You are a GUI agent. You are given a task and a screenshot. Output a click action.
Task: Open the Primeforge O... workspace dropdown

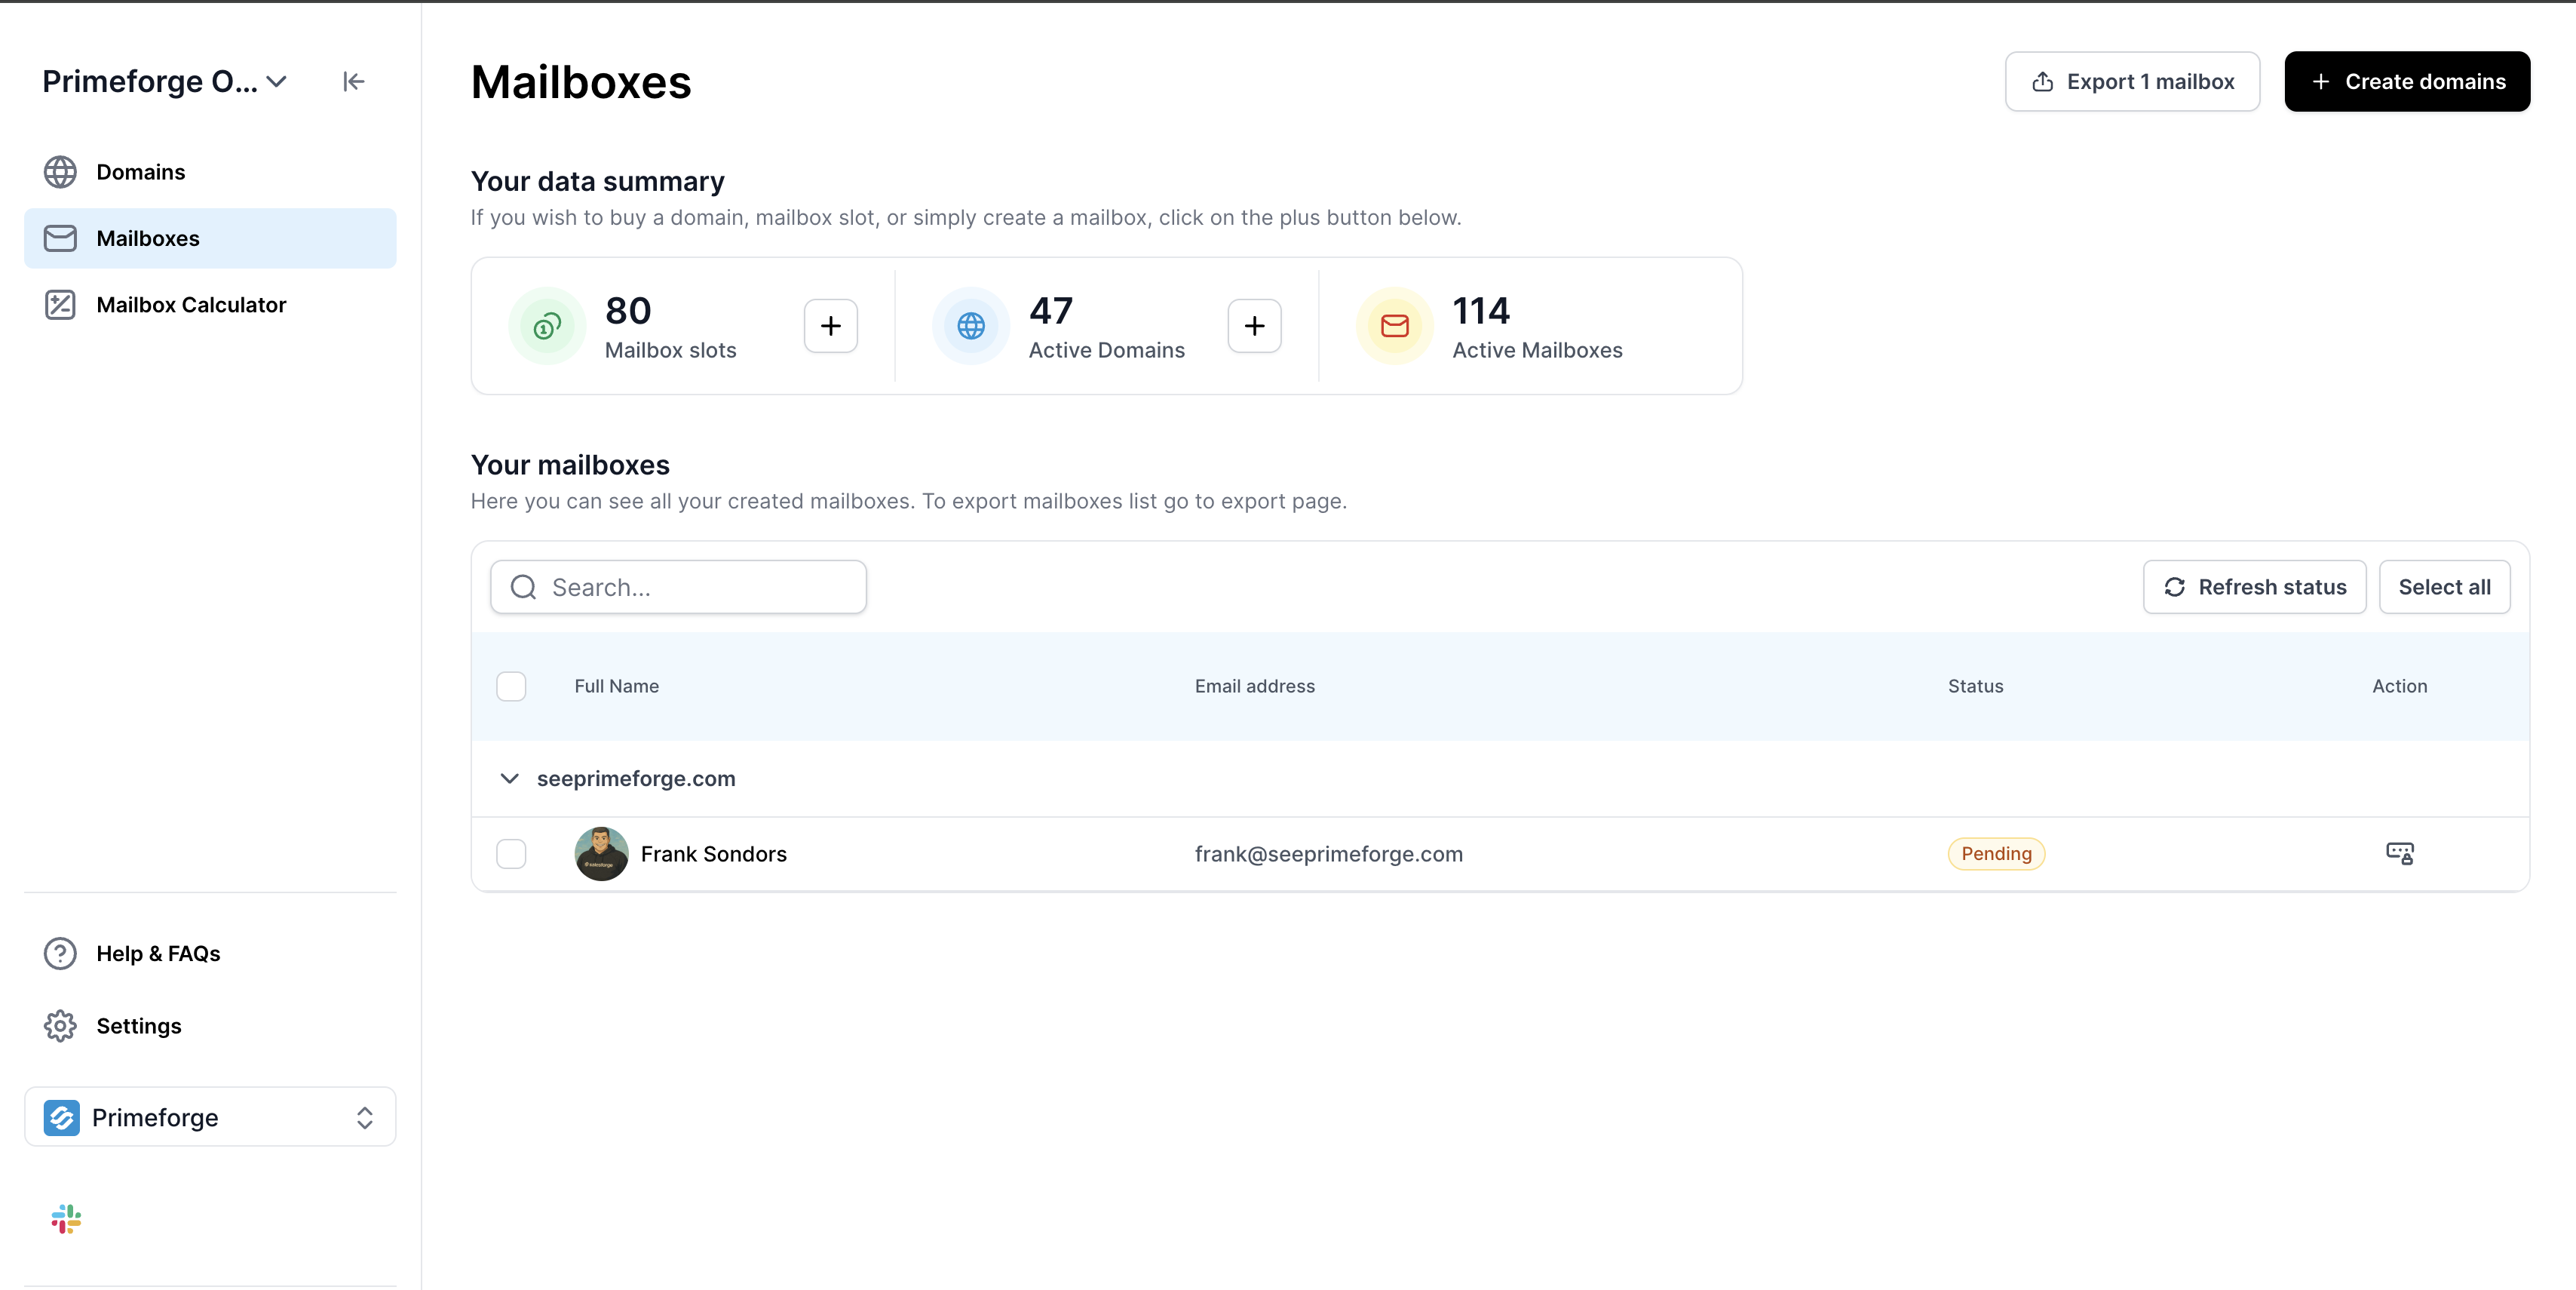[165, 81]
